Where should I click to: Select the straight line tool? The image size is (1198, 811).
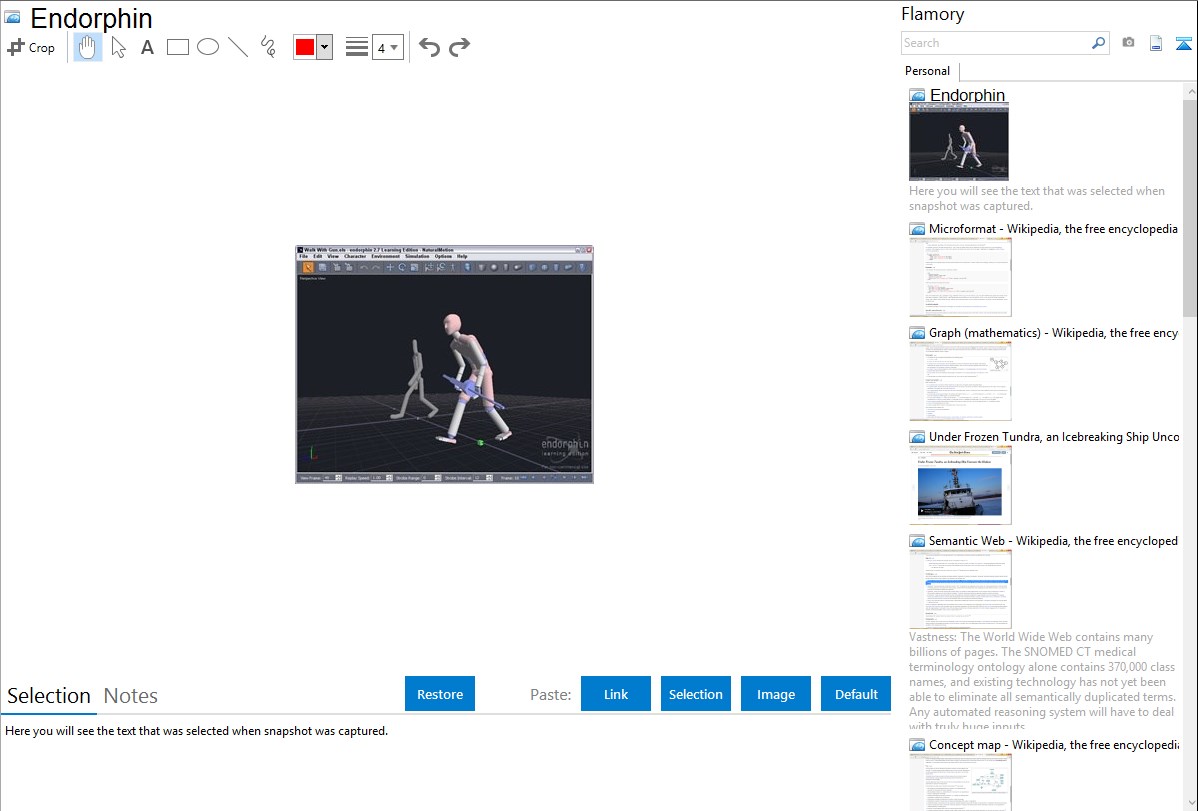point(238,47)
